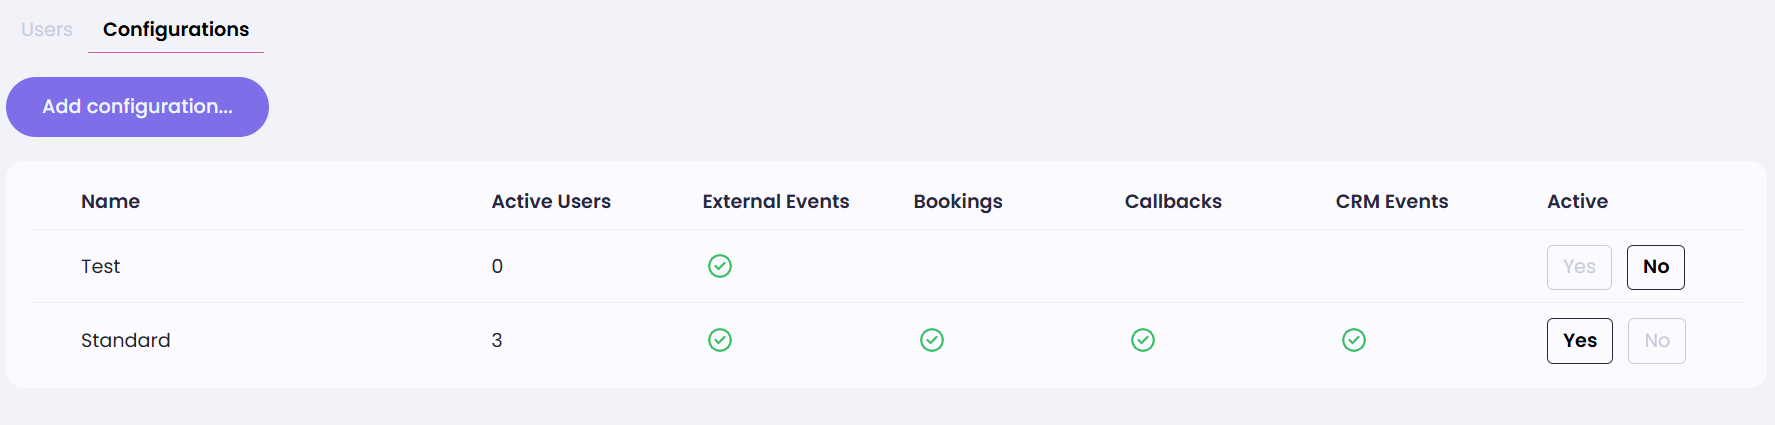
Task: Open the Configurations tab
Action: (176, 30)
